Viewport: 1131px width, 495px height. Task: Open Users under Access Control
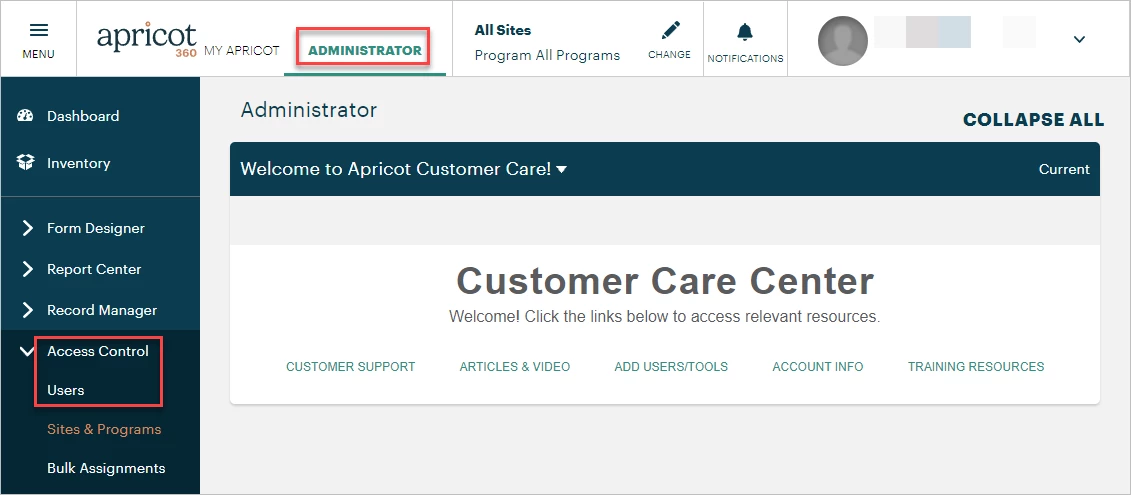66,390
